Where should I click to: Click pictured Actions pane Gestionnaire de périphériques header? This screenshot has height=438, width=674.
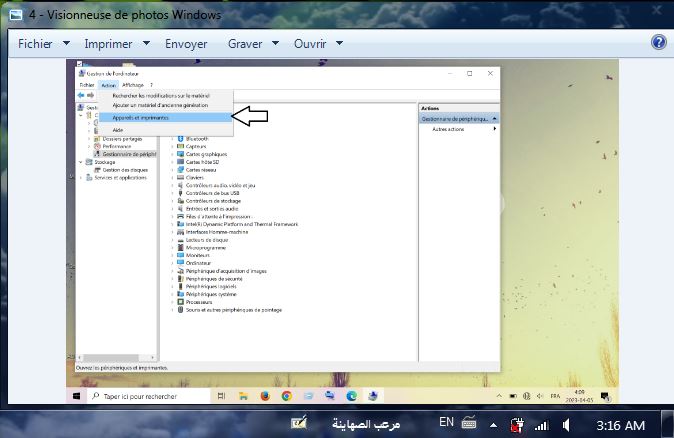pyautogui.click(x=459, y=119)
